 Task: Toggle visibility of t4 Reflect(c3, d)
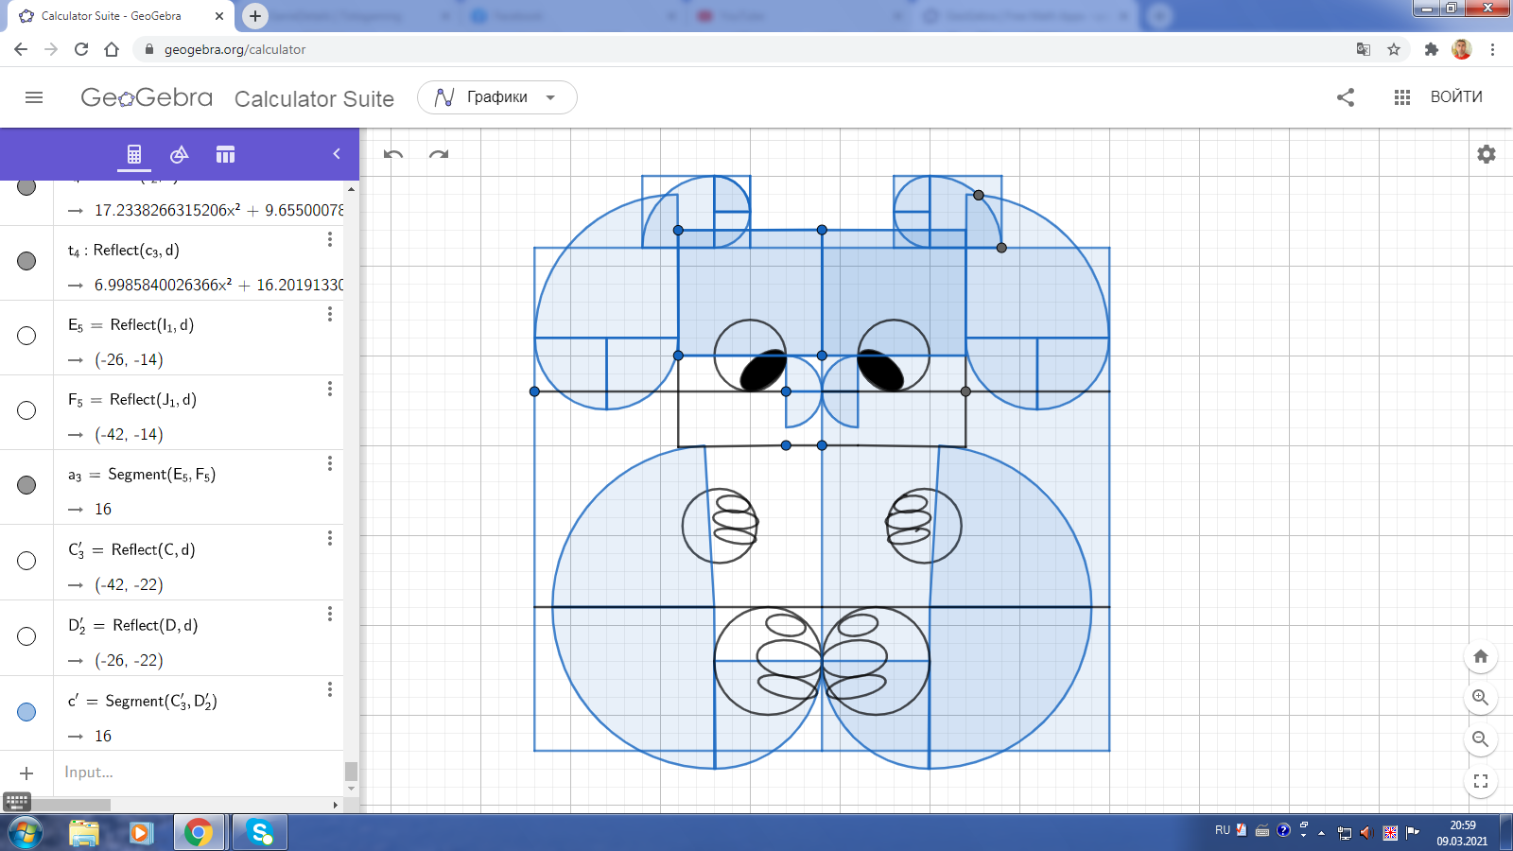(27, 261)
